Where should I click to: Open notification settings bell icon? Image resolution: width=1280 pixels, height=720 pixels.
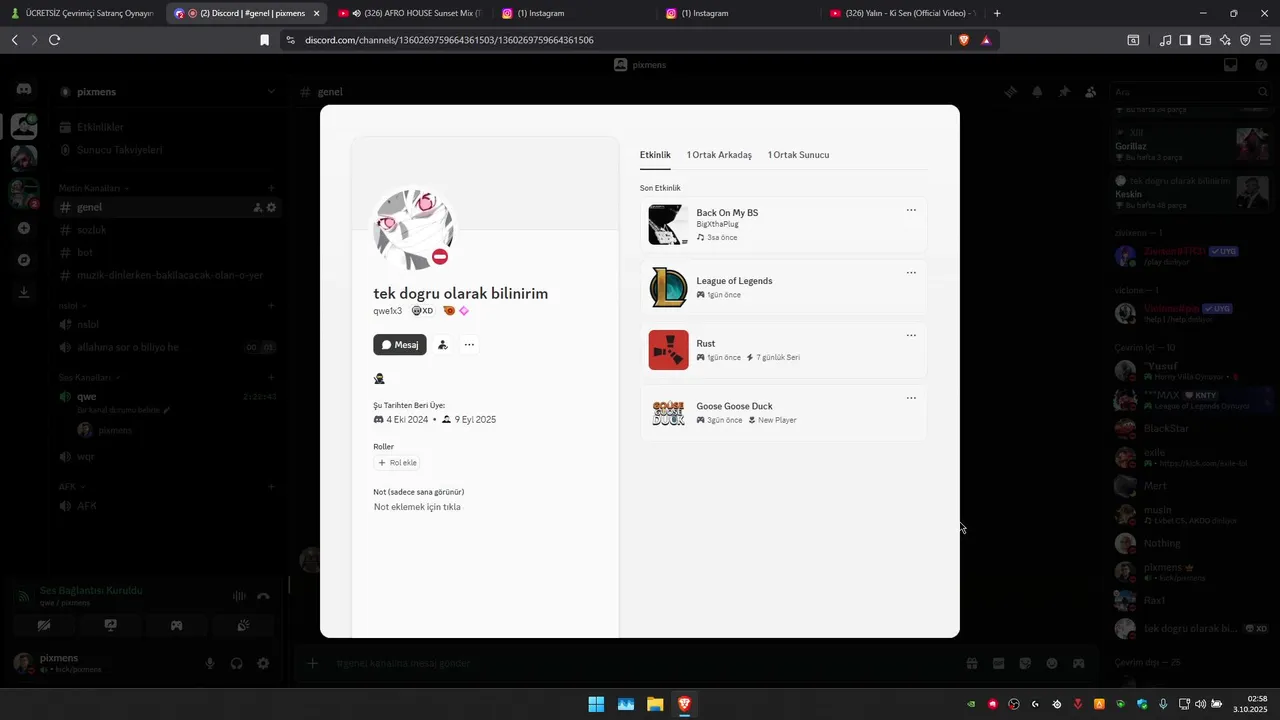coord(1037,91)
